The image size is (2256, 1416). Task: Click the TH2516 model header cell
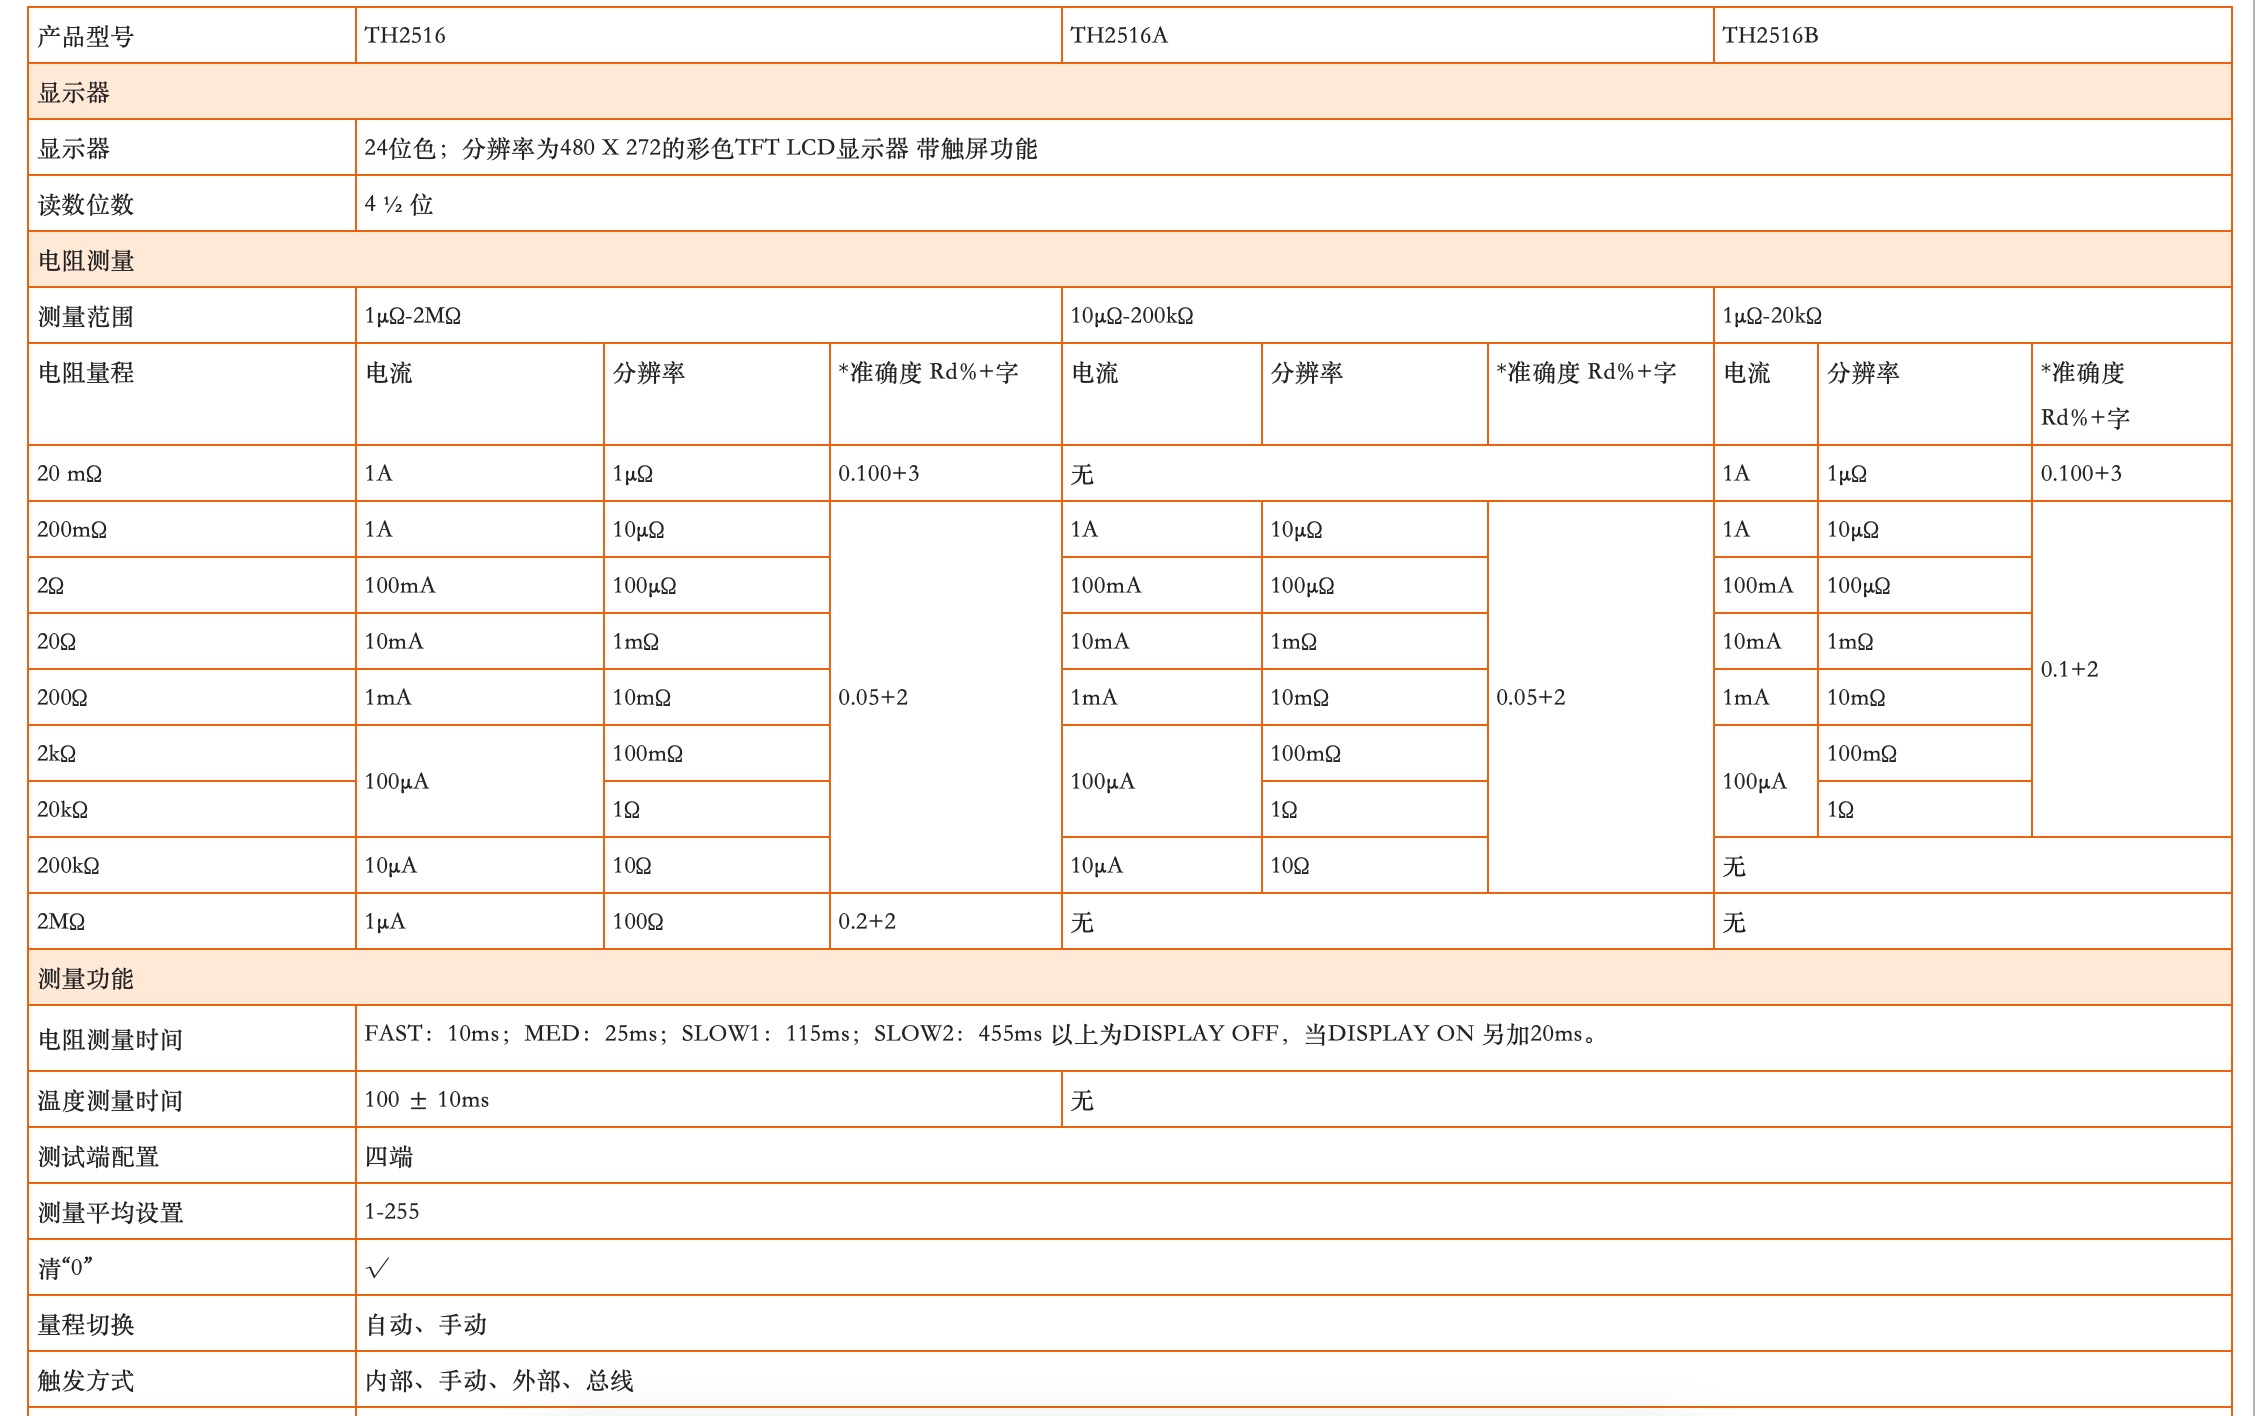click(708, 35)
